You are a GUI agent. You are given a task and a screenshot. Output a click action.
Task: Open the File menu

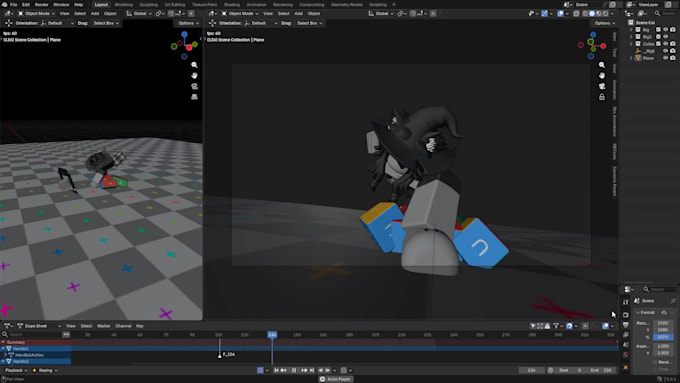pos(13,4)
